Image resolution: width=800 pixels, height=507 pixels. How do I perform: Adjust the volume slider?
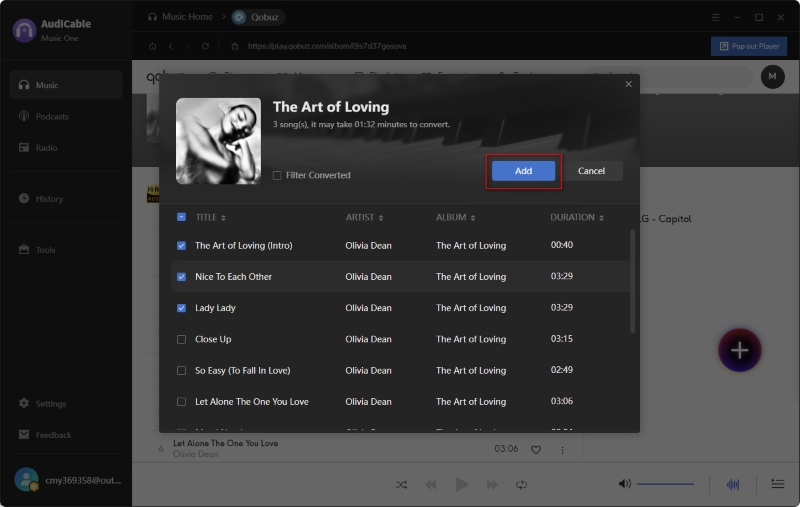pyautogui.click(x=665, y=484)
